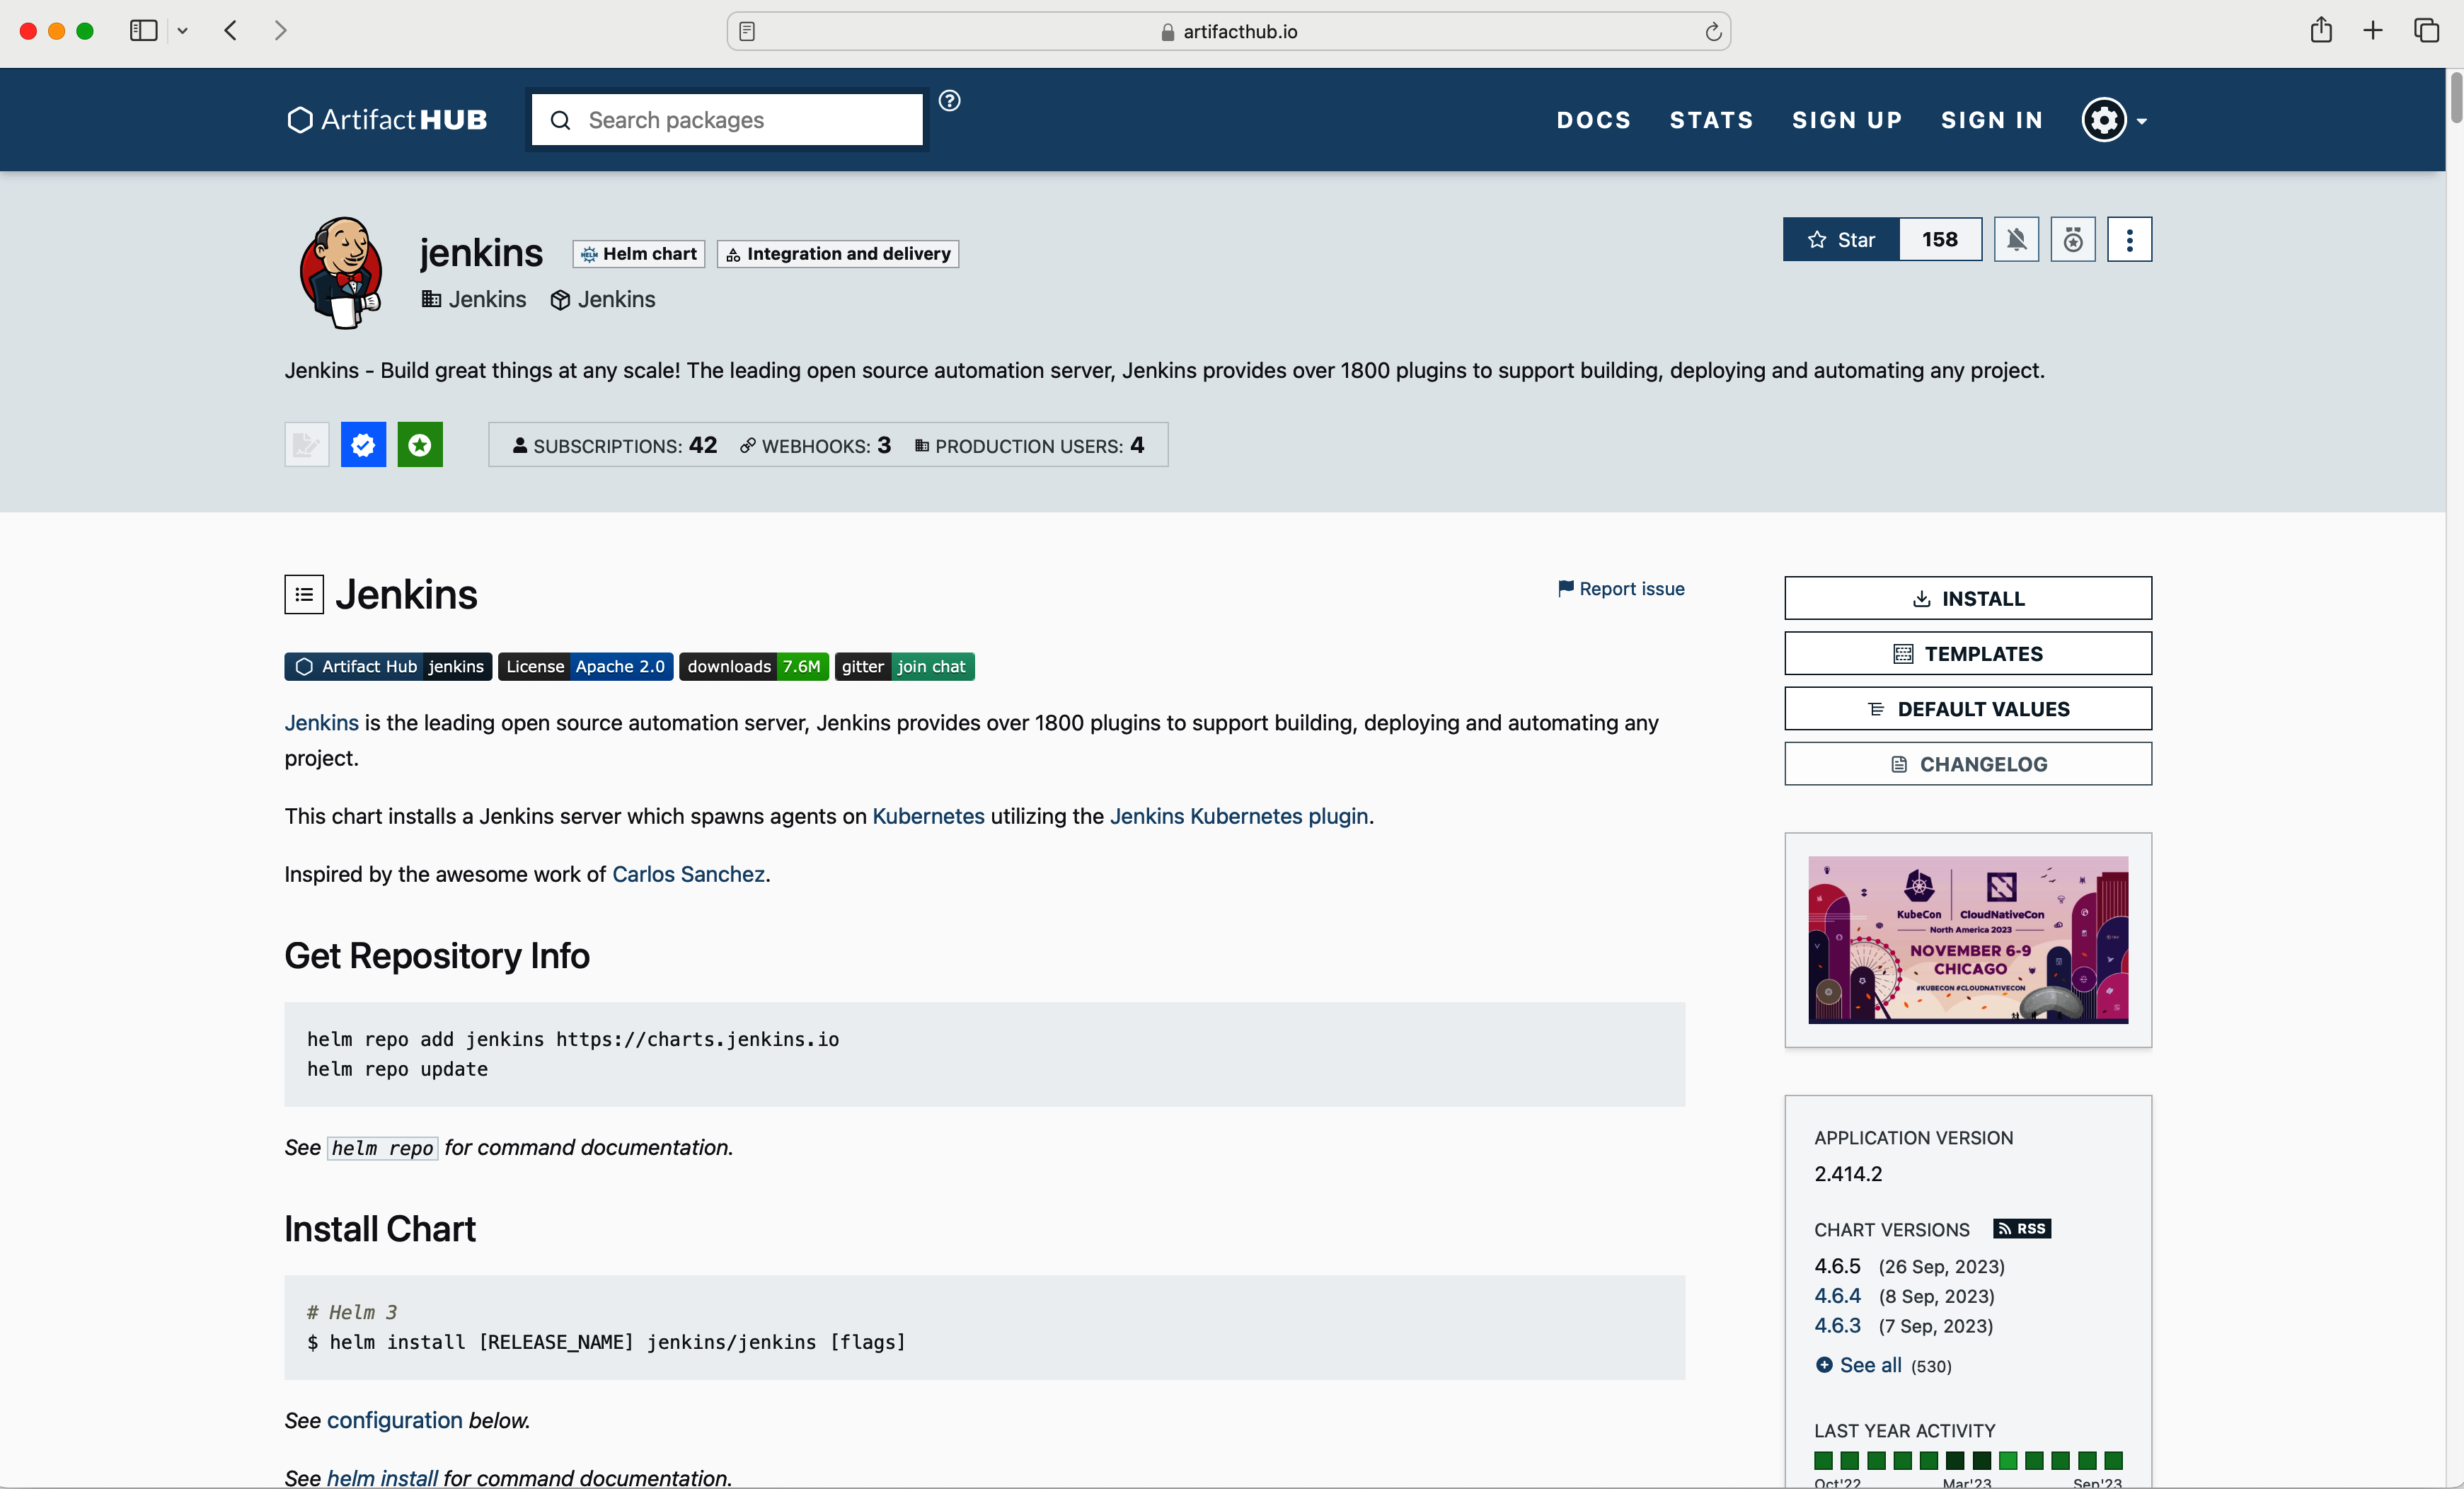Open the table of contents icon
This screenshot has width=2464, height=1489.
tap(304, 595)
